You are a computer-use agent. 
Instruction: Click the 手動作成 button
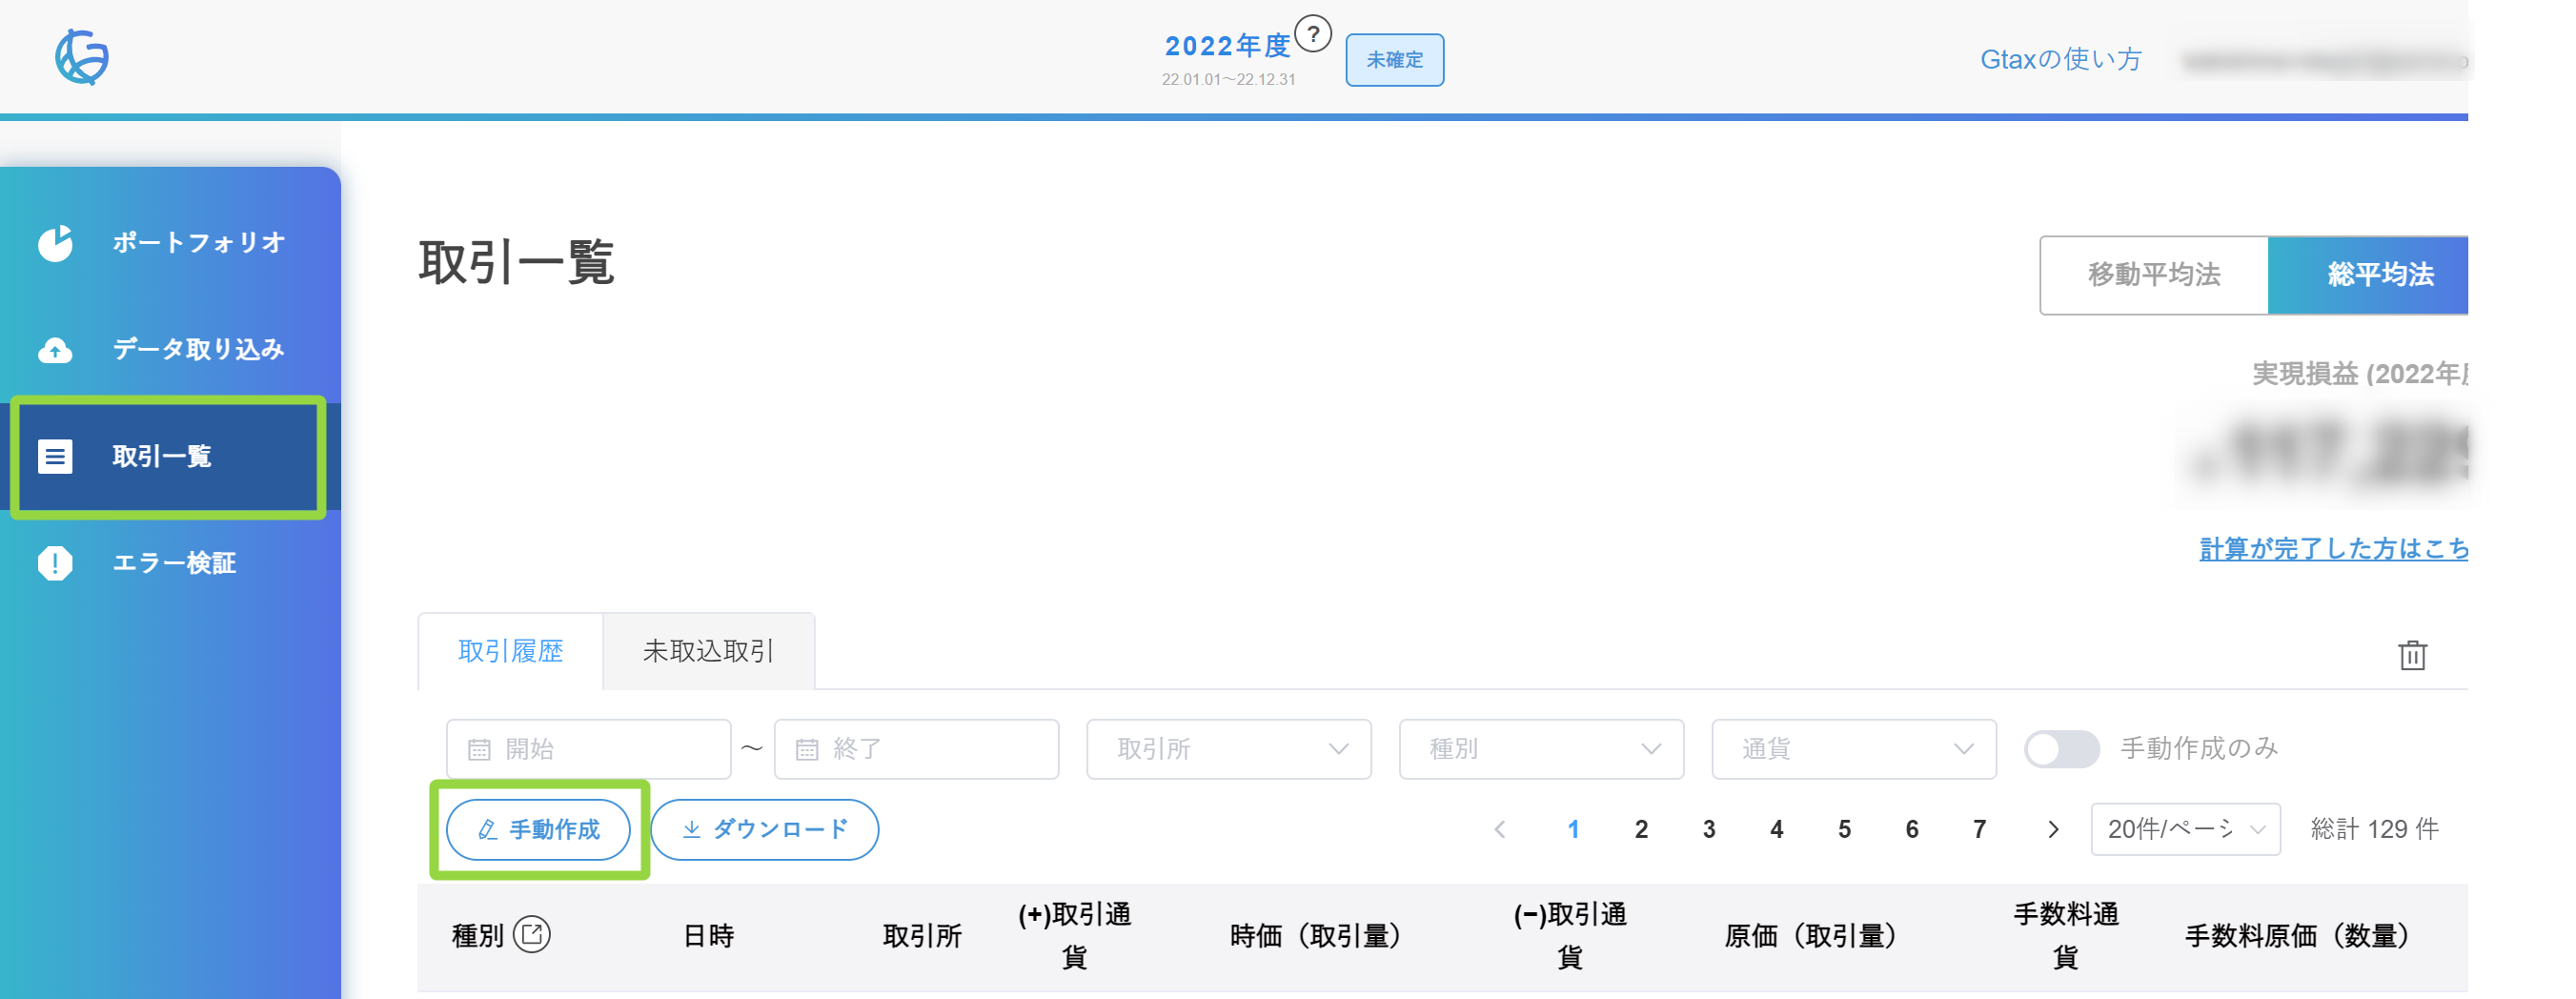tap(538, 829)
